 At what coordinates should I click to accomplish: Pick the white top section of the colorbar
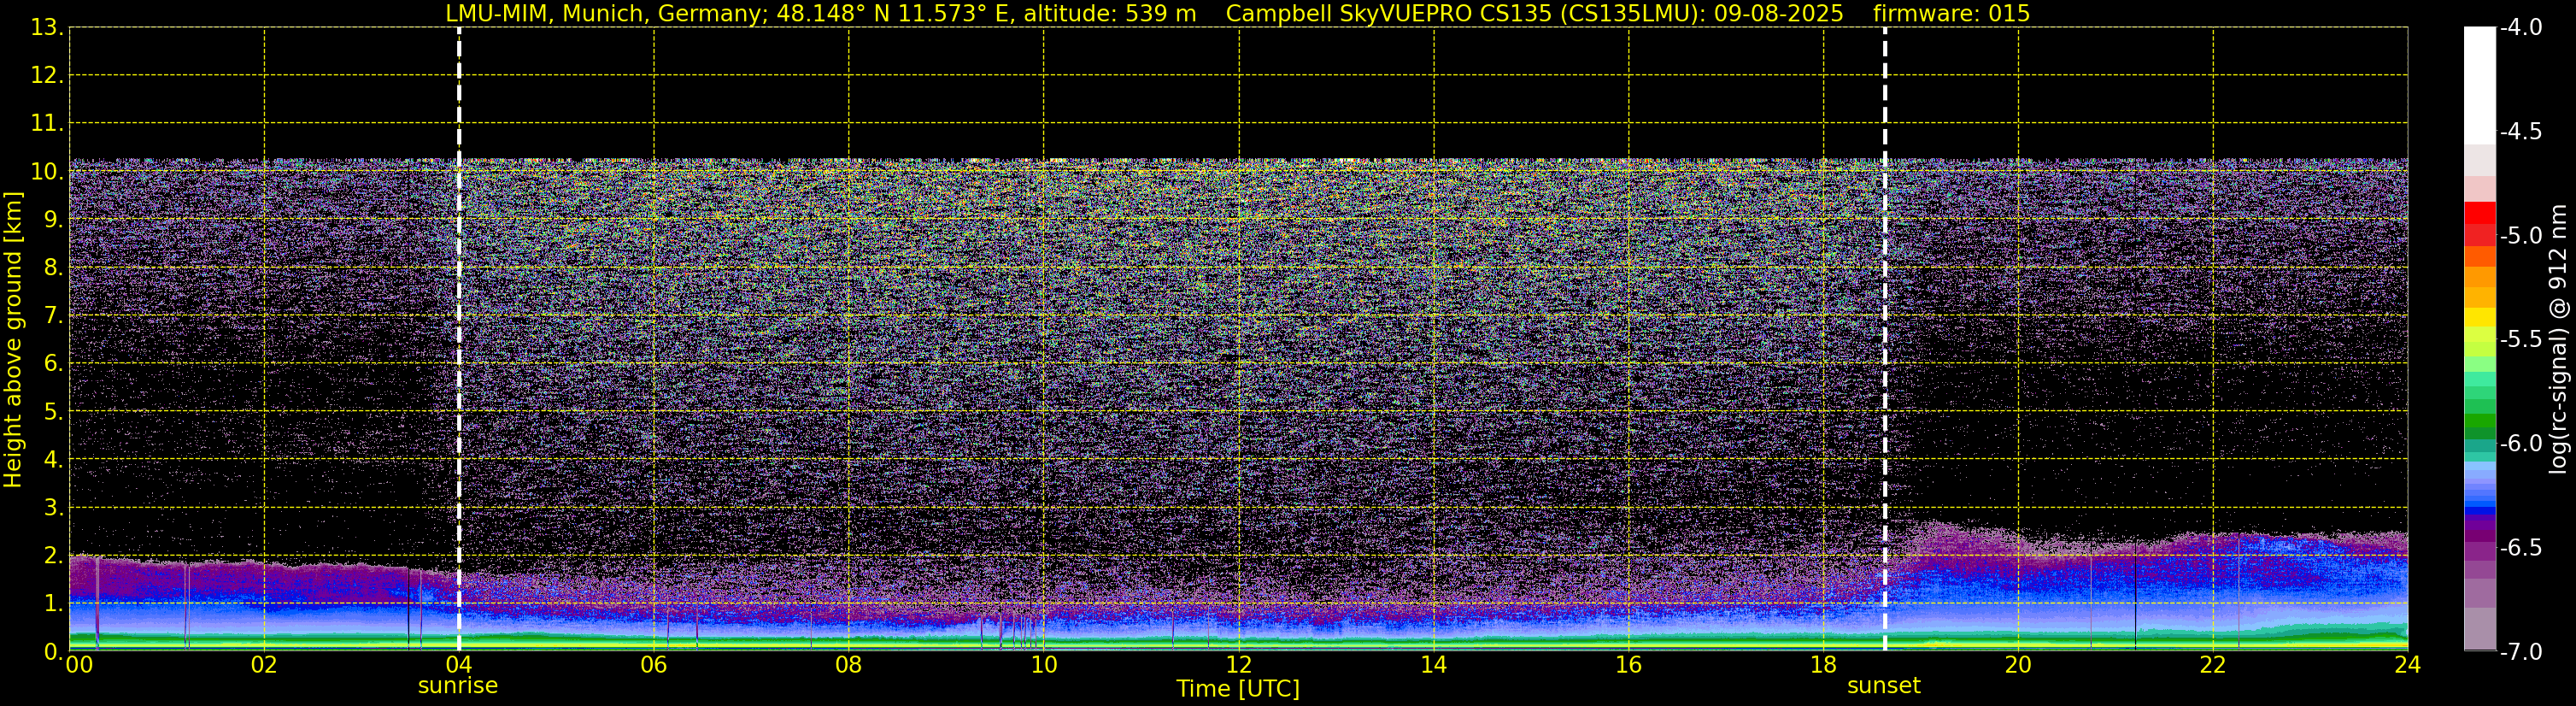[x=2480, y=86]
